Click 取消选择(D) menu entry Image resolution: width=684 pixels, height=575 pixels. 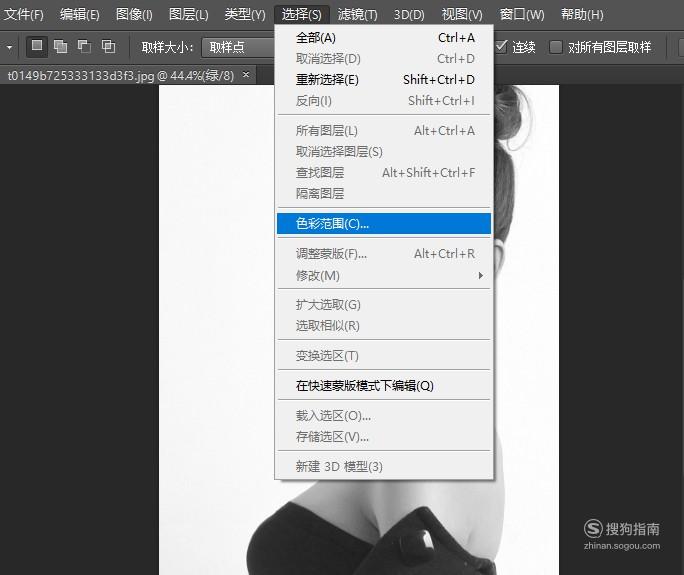tap(384, 59)
